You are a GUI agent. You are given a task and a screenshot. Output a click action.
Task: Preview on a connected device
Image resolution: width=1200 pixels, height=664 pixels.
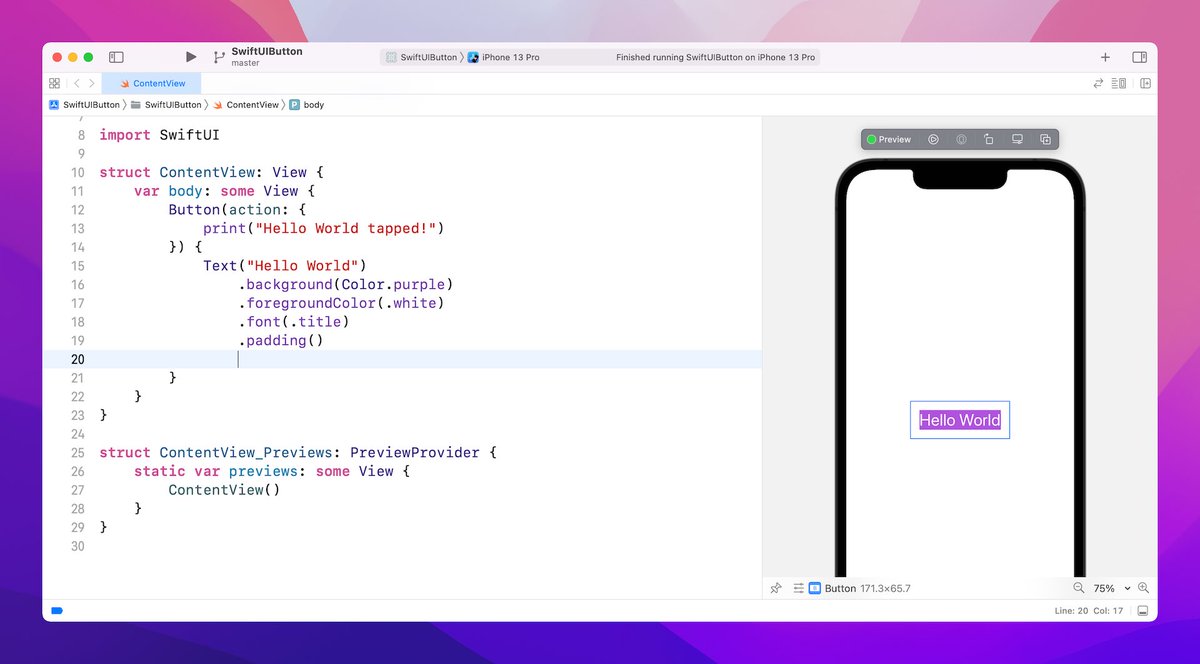(1017, 139)
